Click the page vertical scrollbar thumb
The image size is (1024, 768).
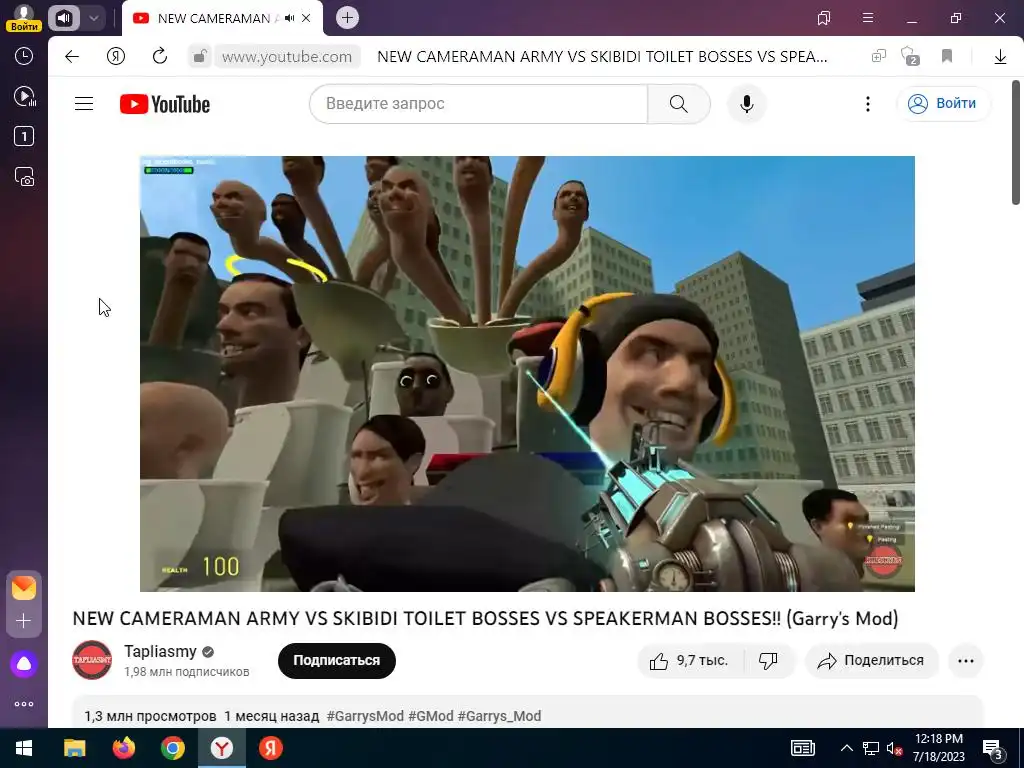(1016, 142)
